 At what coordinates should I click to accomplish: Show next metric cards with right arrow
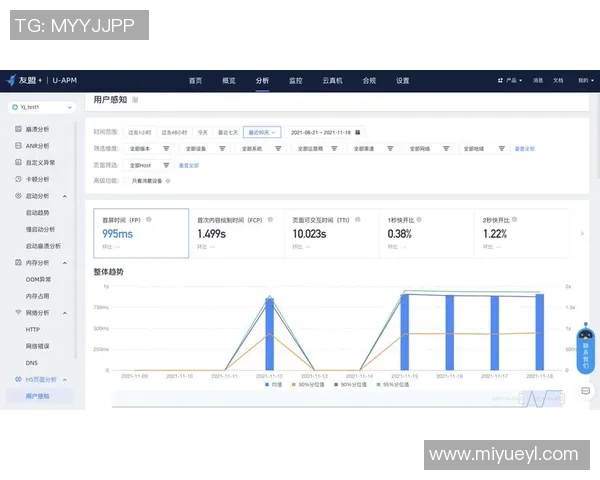(582, 233)
